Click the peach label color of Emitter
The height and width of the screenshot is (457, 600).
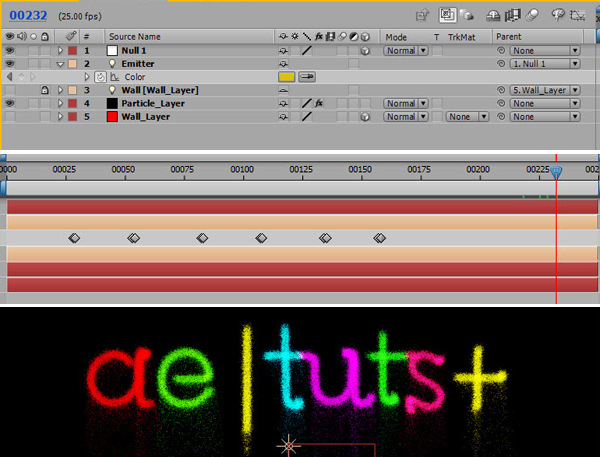(x=72, y=64)
